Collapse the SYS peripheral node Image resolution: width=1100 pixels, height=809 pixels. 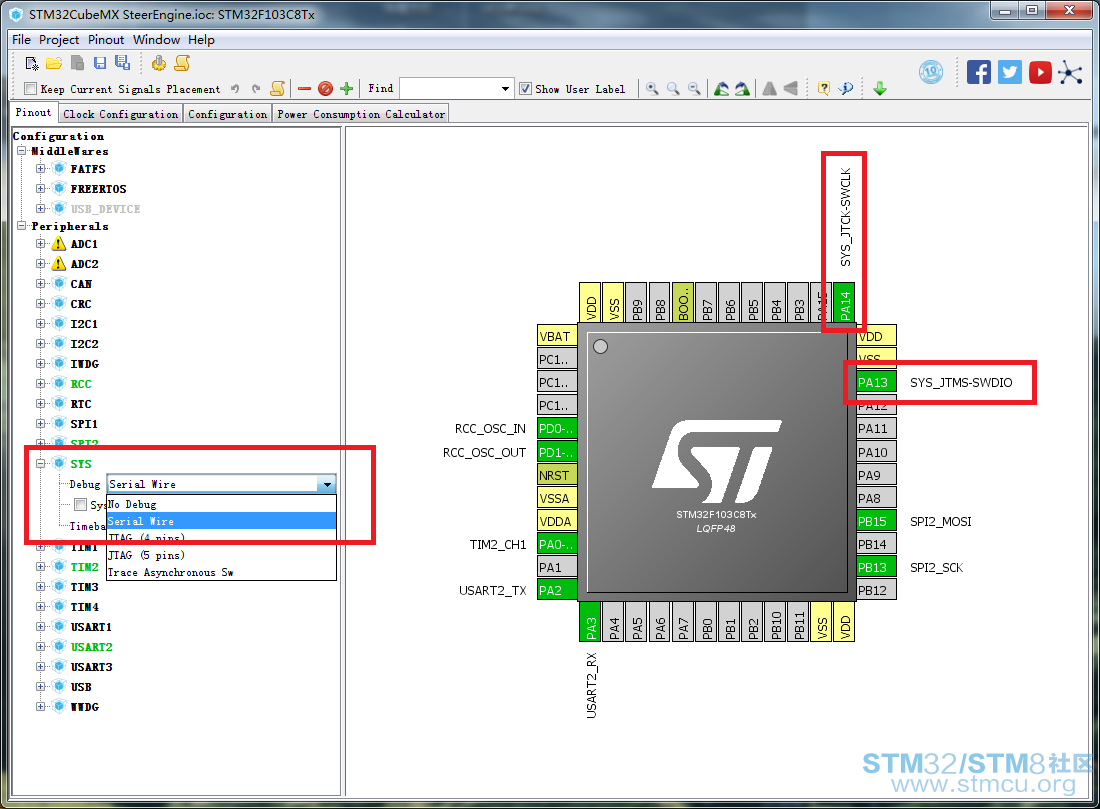coord(41,463)
